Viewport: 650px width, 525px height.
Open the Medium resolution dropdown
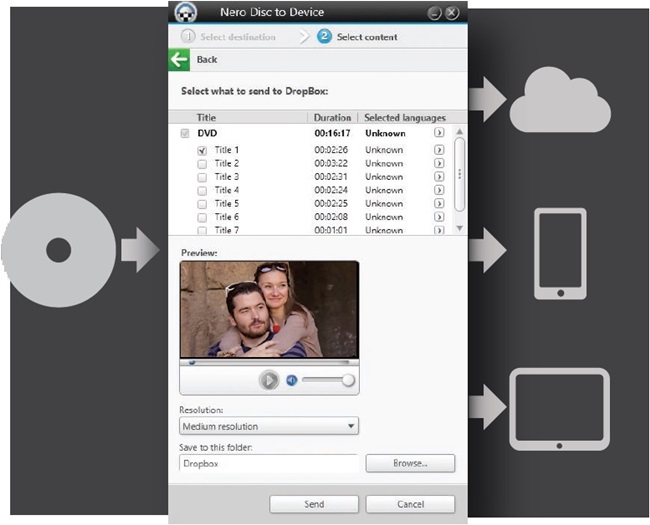pos(269,426)
